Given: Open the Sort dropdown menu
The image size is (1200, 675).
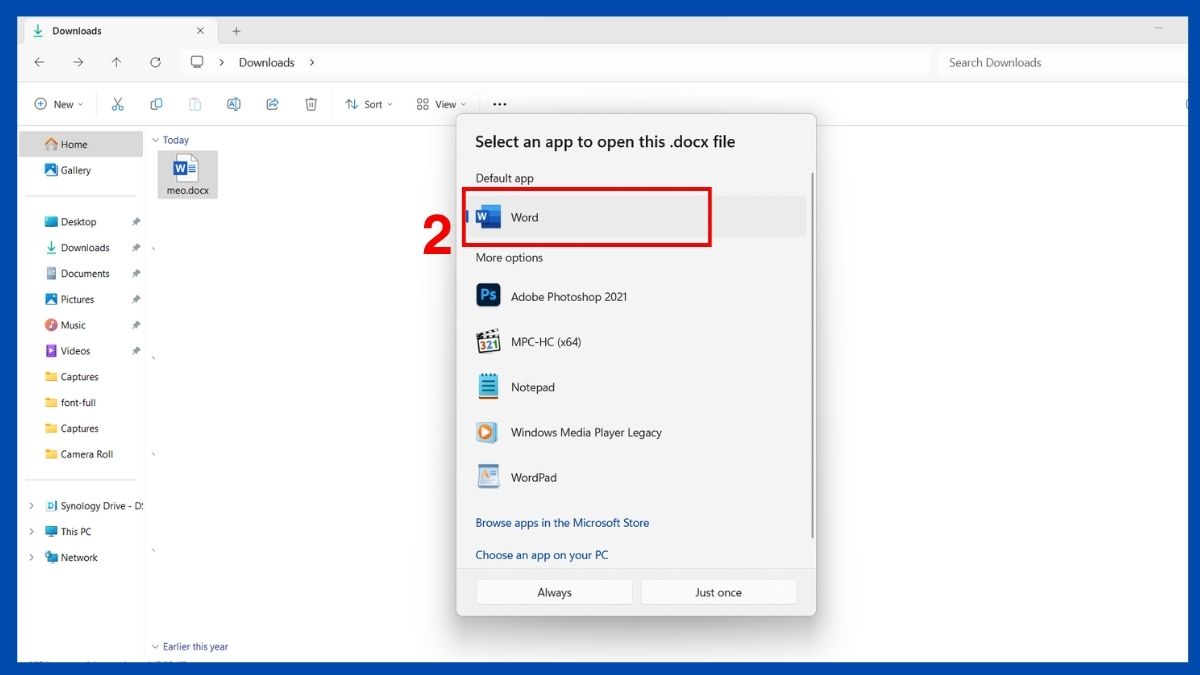Looking at the screenshot, I should 369,104.
